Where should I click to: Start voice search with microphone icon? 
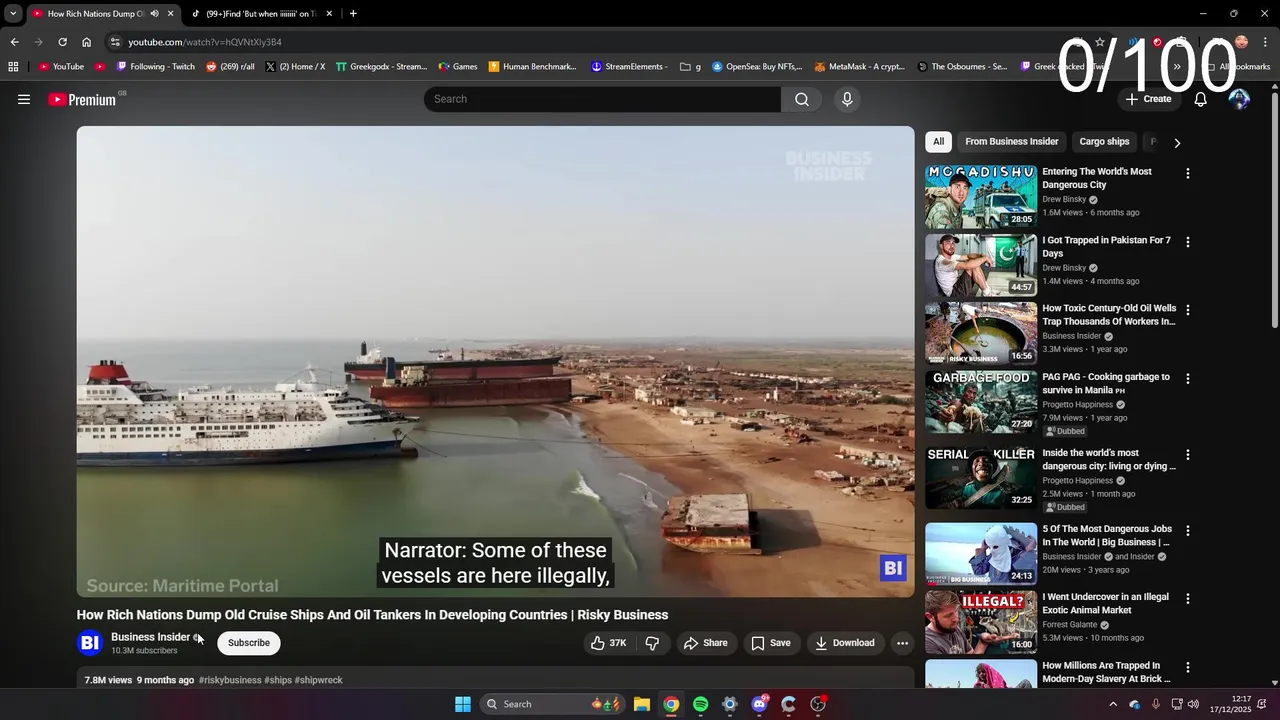click(x=847, y=99)
